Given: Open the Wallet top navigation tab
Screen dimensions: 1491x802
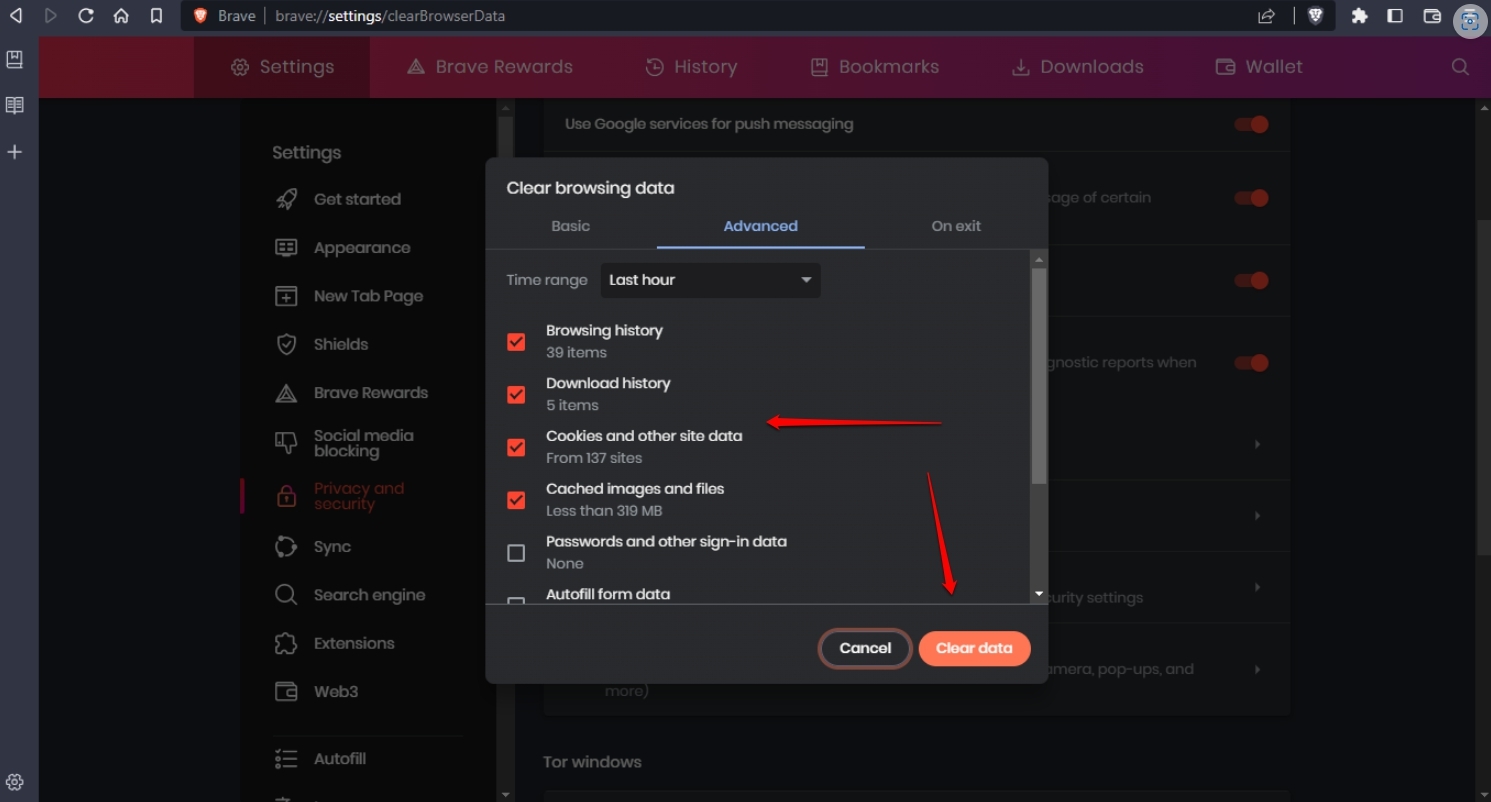Looking at the screenshot, I should (1258, 67).
